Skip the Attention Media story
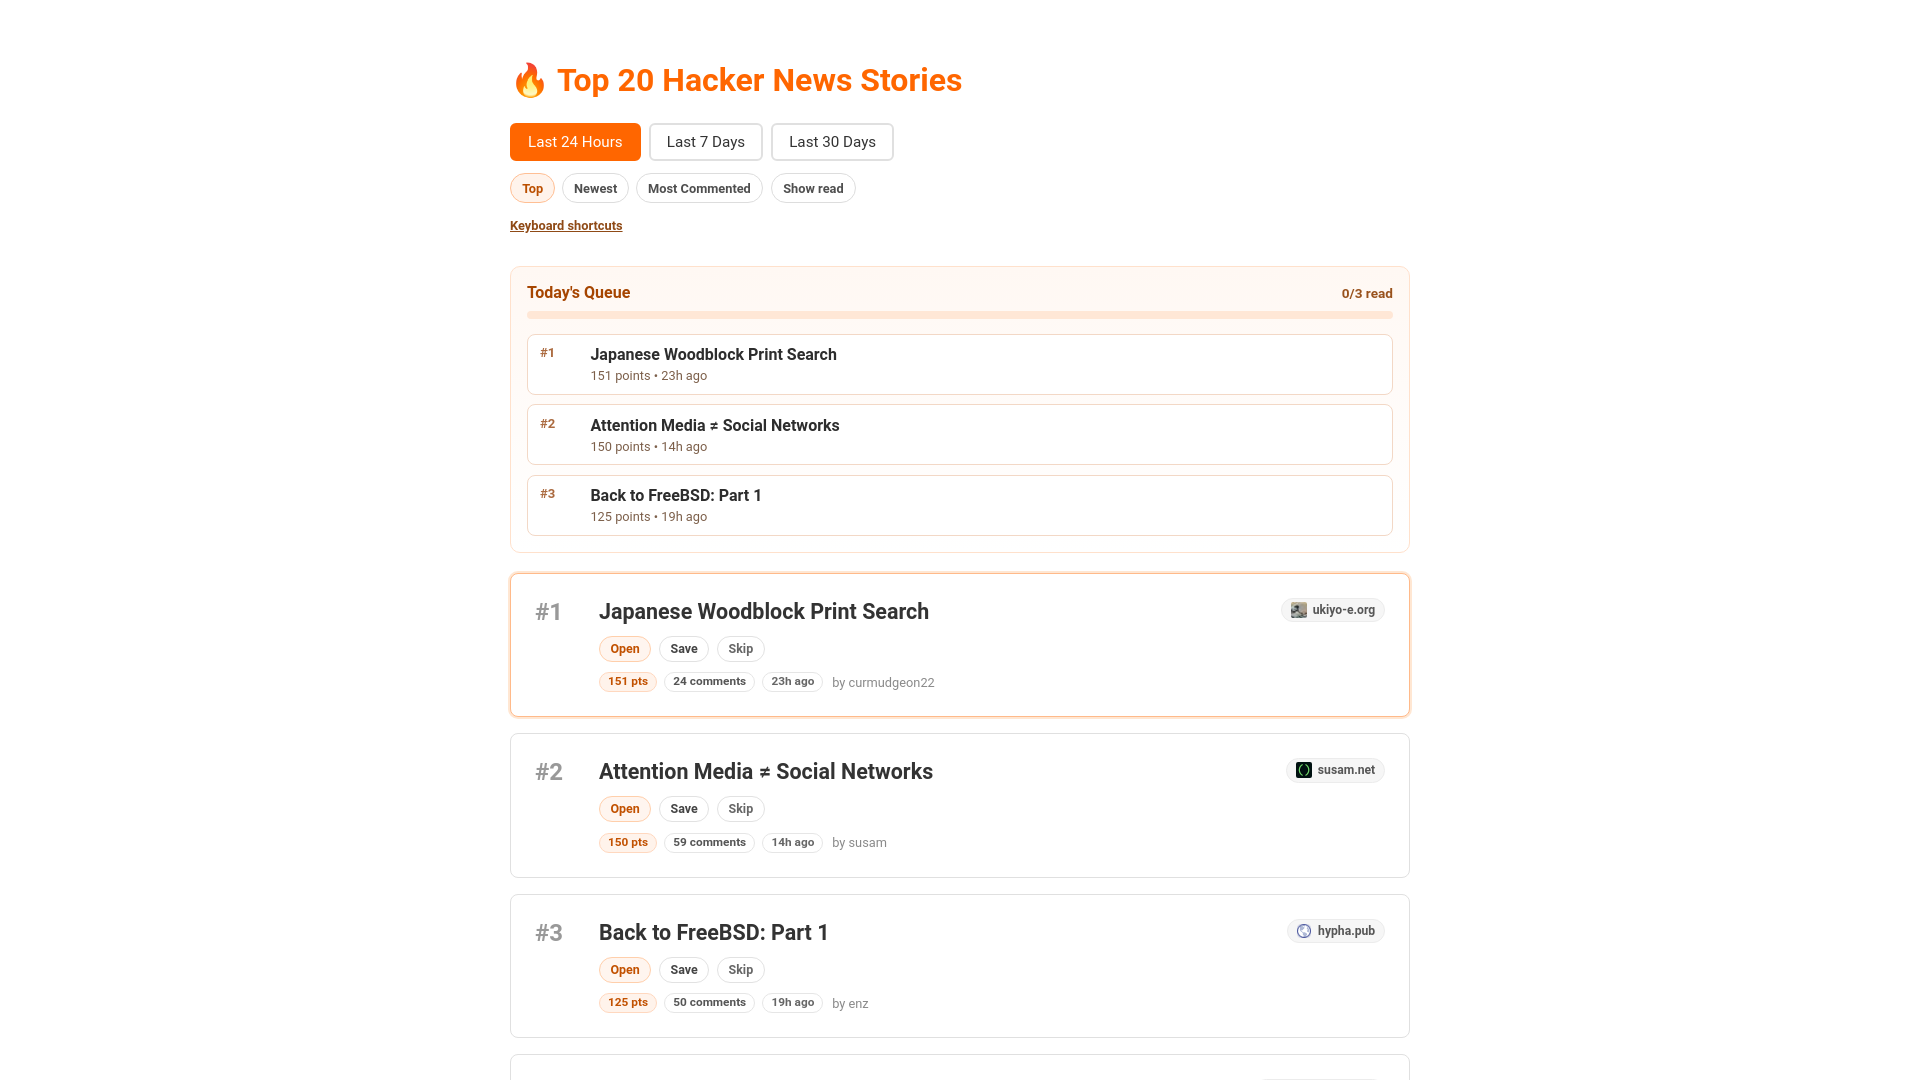This screenshot has height=1080, width=1920. pos(741,809)
